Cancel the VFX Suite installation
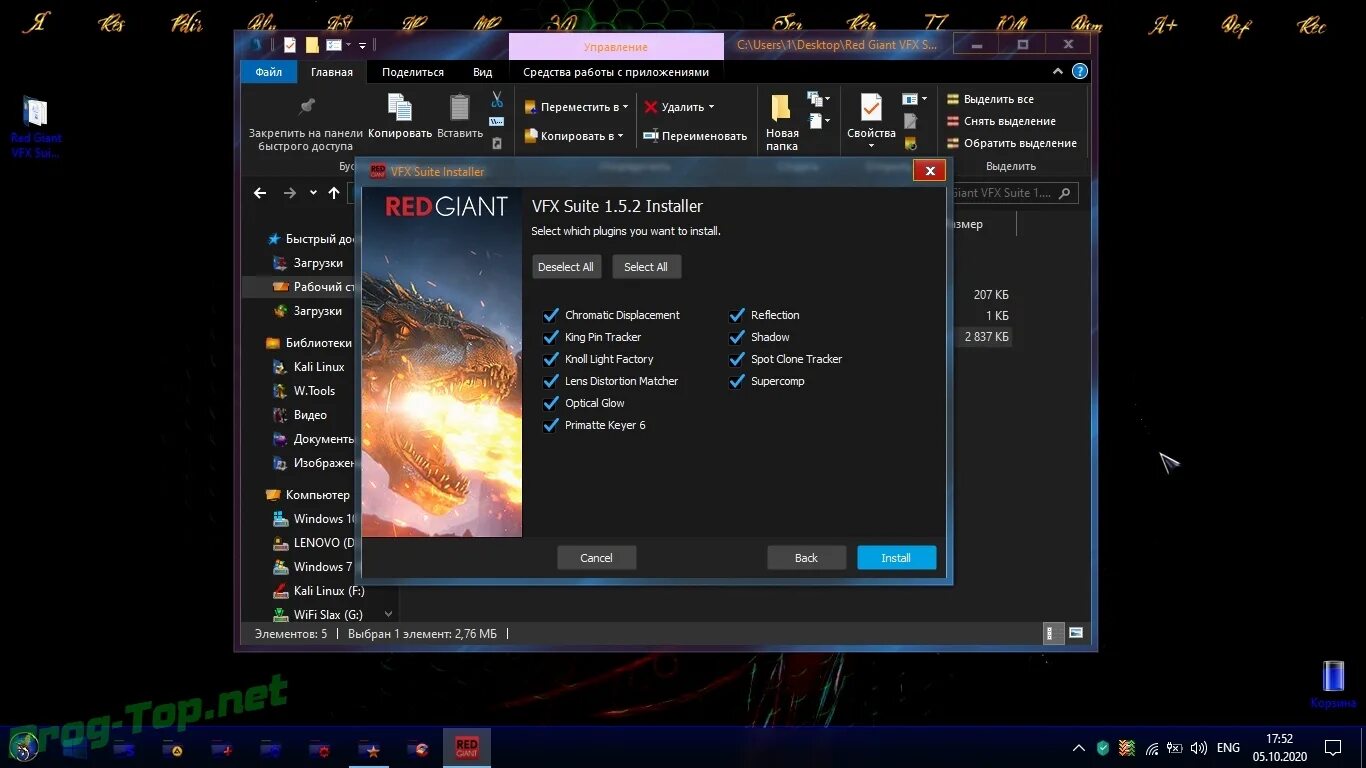Viewport: 1366px width, 768px height. (596, 558)
